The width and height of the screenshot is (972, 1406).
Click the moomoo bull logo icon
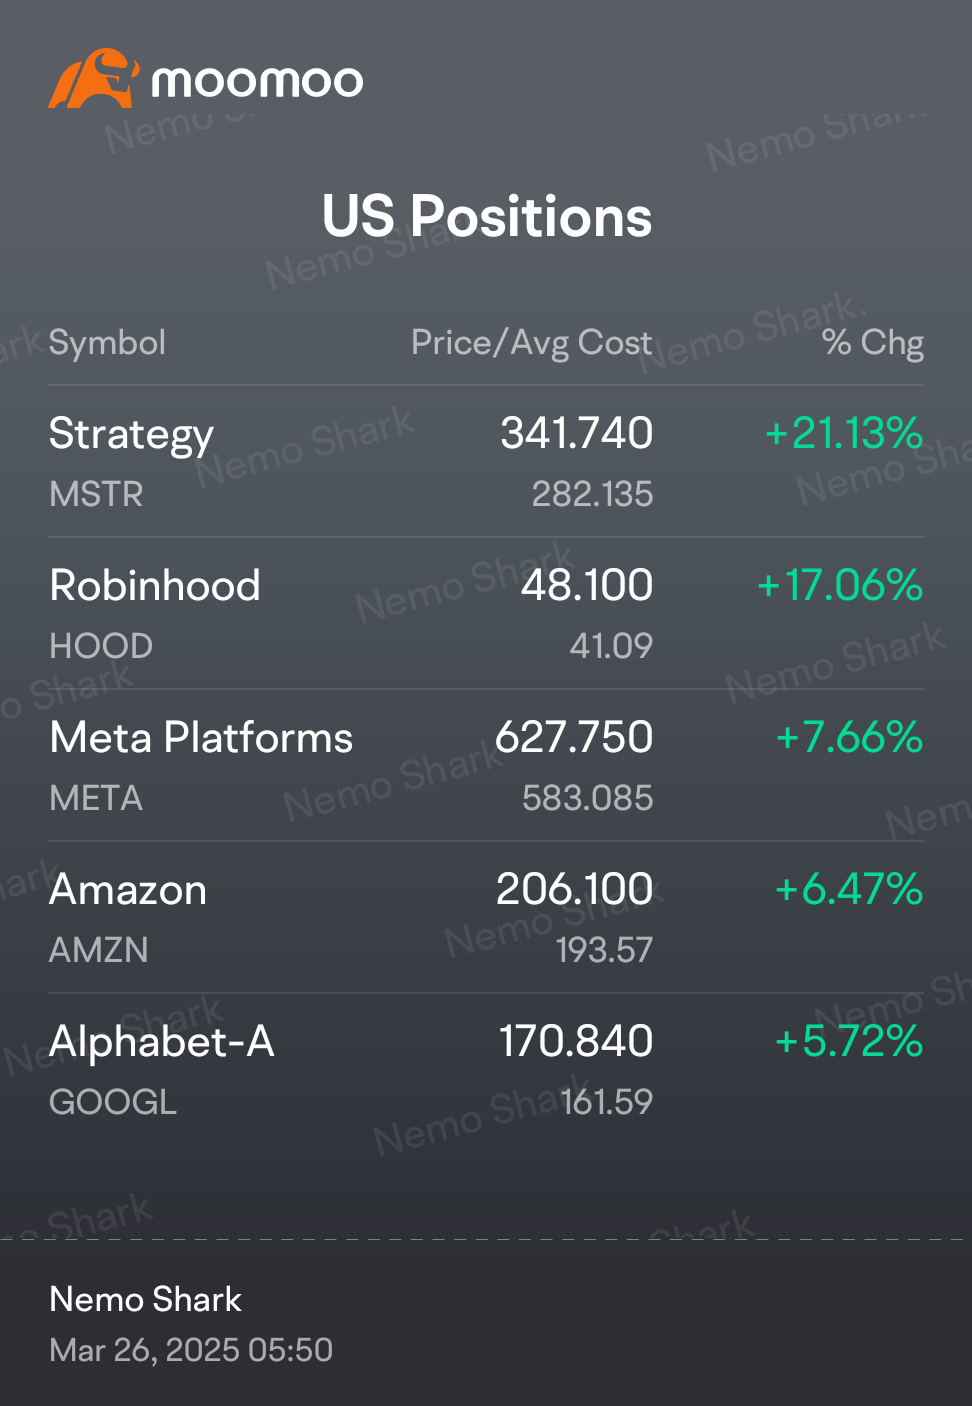93,78
